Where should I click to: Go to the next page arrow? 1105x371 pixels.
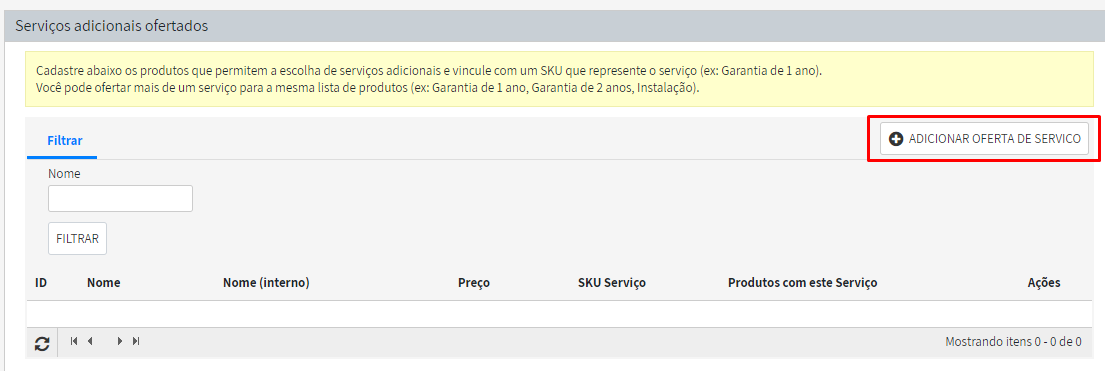tap(121, 341)
